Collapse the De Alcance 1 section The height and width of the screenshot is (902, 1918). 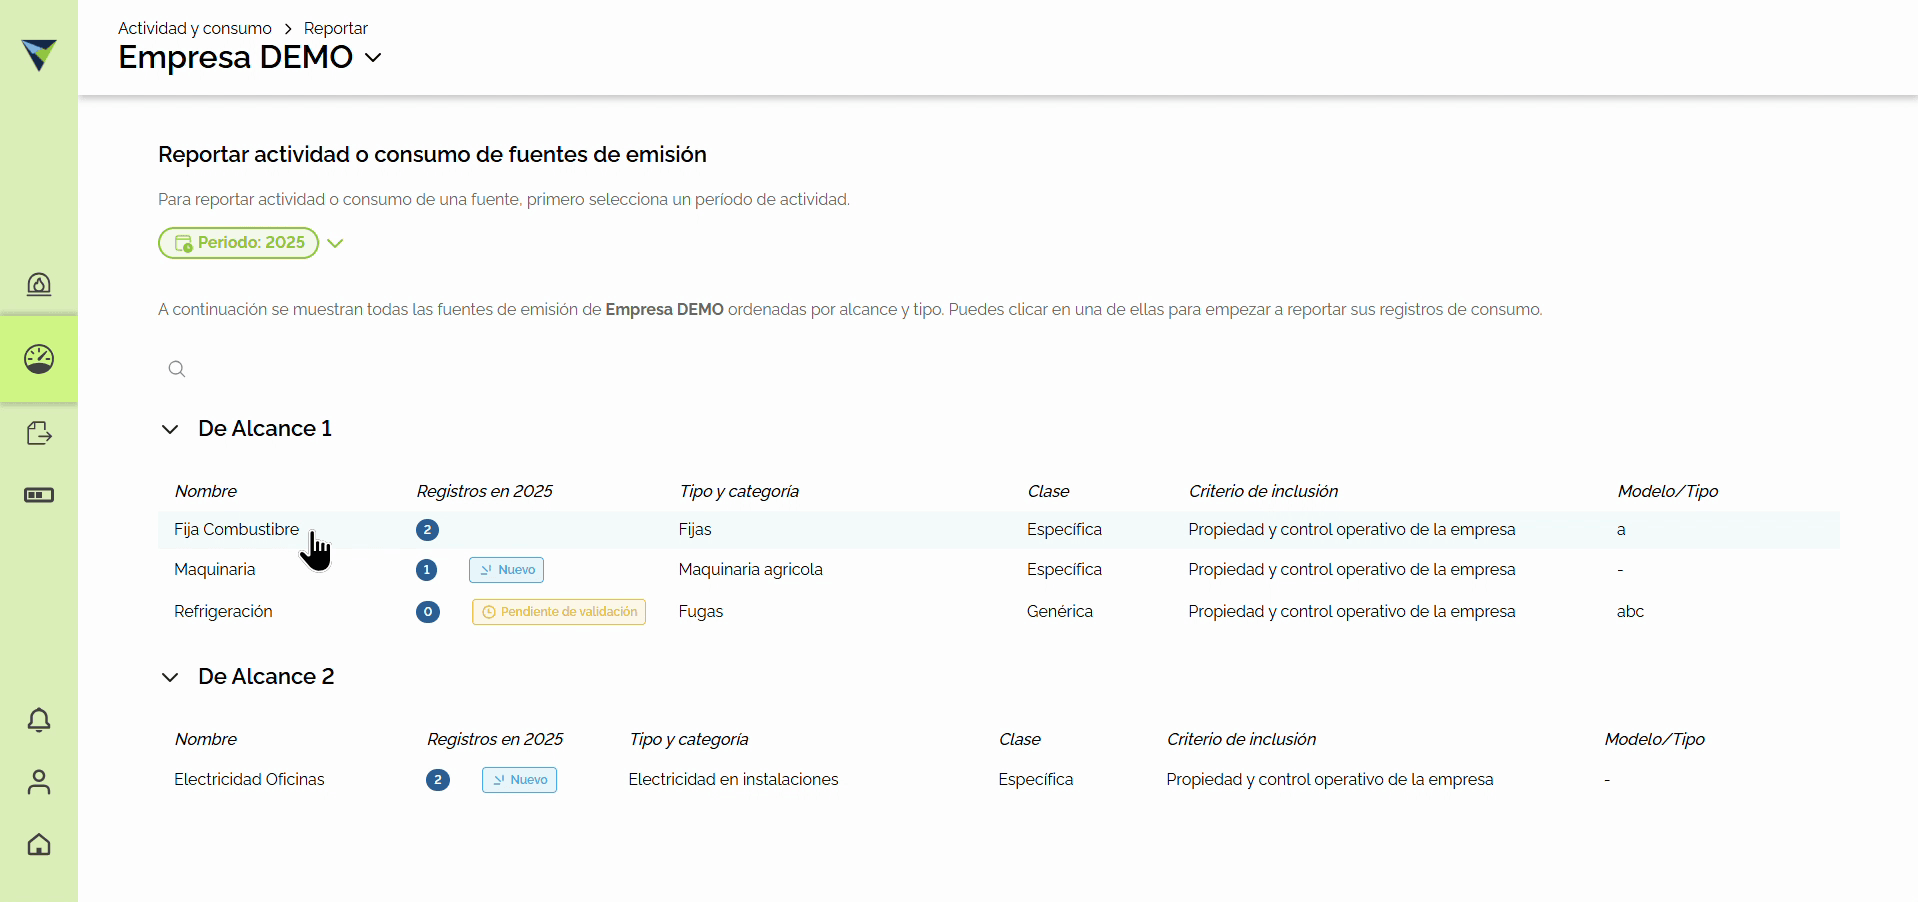(x=170, y=429)
